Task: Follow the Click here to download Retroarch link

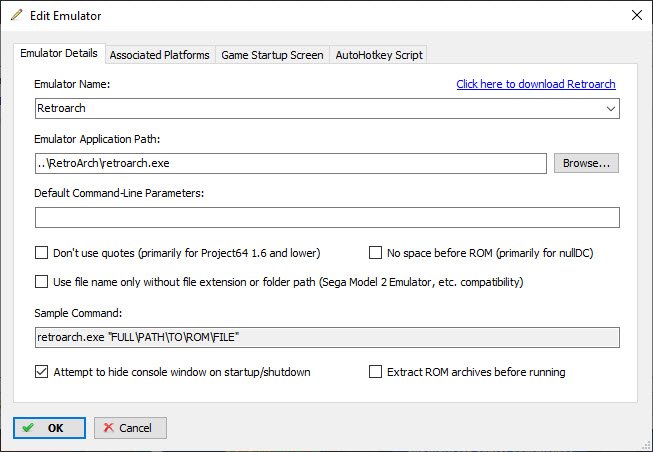Action: [x=536, y=84]
